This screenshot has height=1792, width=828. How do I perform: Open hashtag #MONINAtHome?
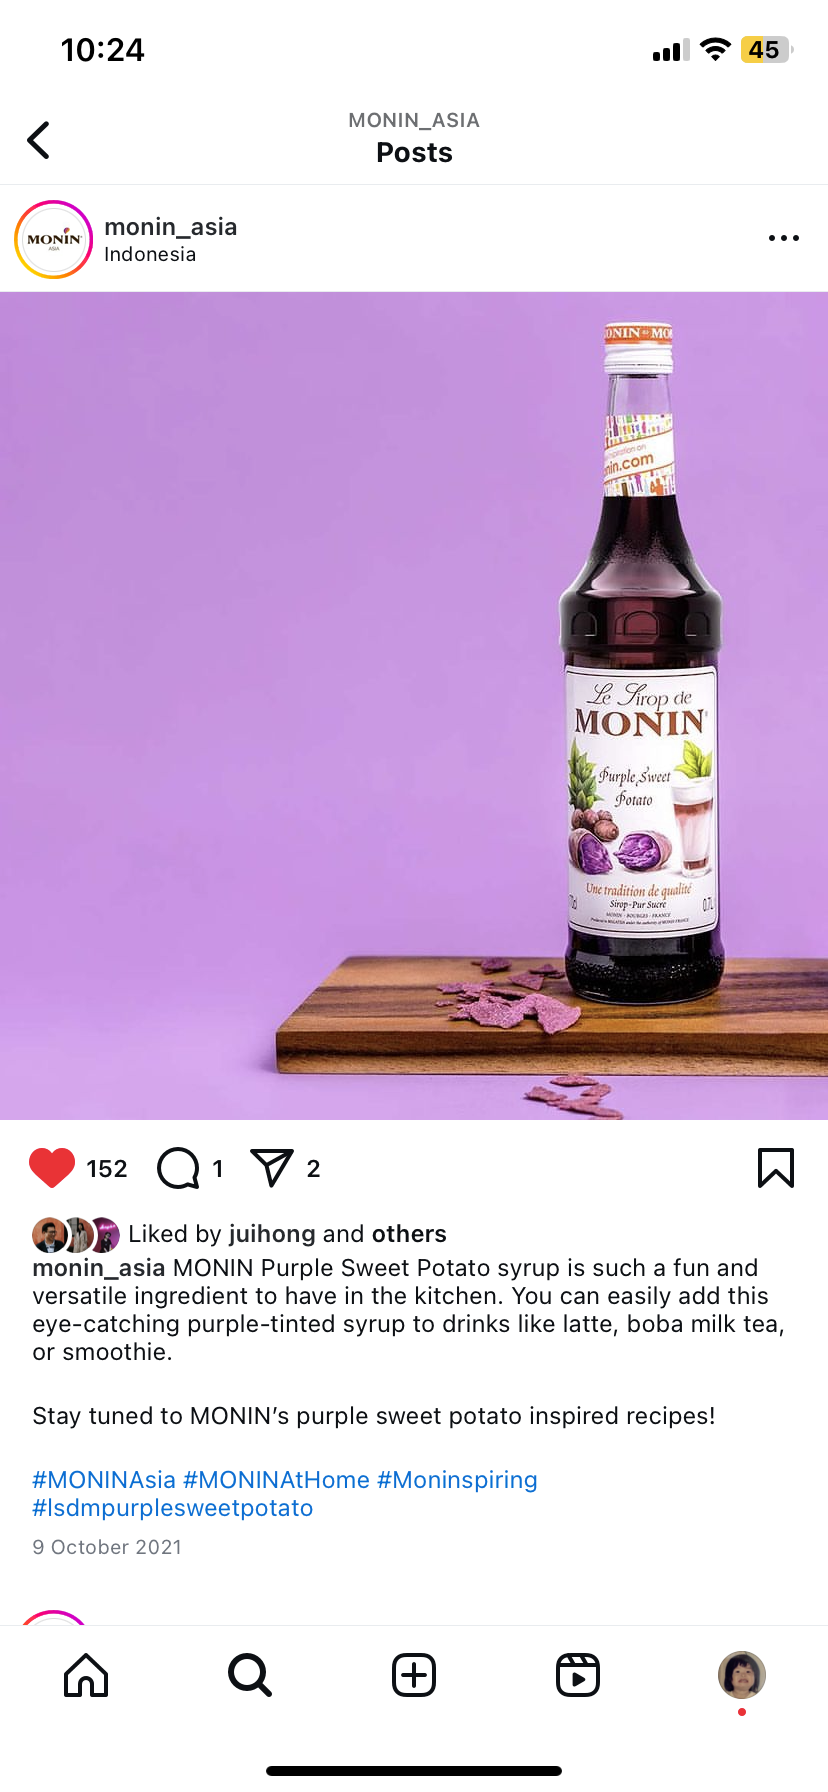point(277,1480)
